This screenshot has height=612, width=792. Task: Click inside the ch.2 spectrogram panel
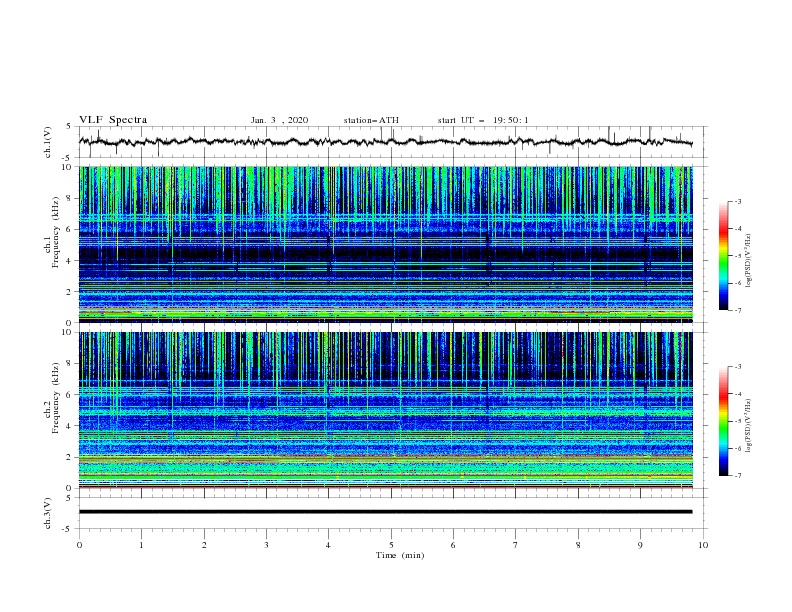point(385,410)
